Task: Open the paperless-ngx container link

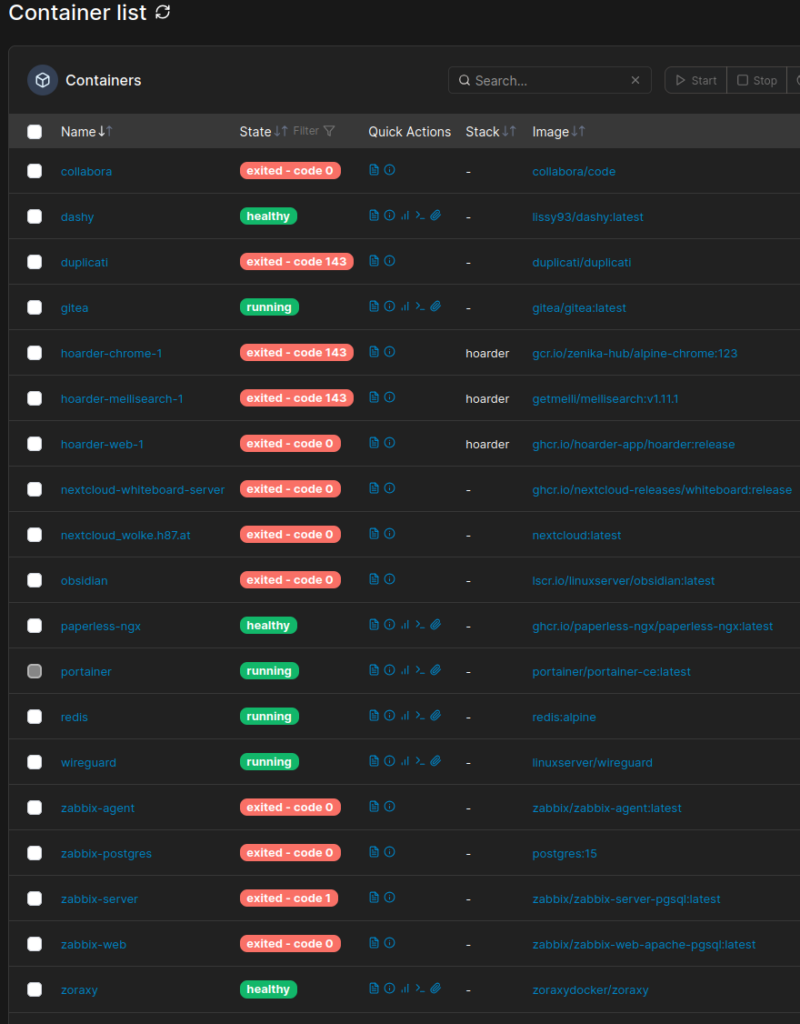Action: (101, 626)
